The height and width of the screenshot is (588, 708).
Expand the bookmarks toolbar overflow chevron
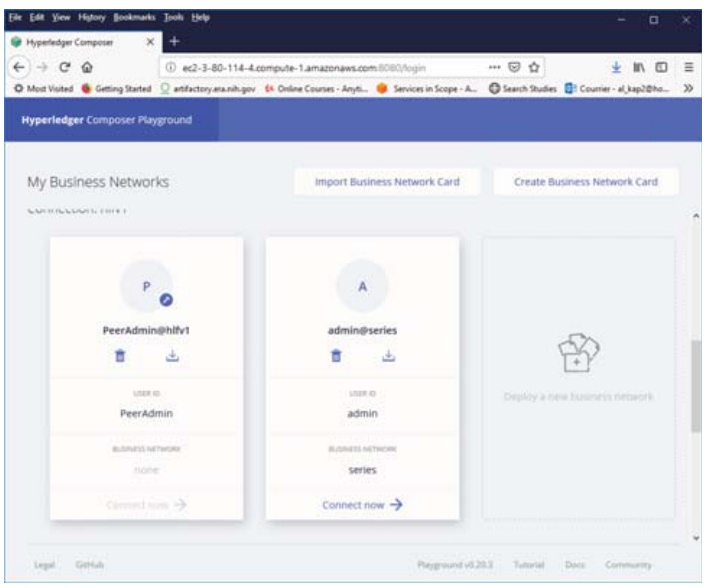pyautogui.click(x=689, y=88)
